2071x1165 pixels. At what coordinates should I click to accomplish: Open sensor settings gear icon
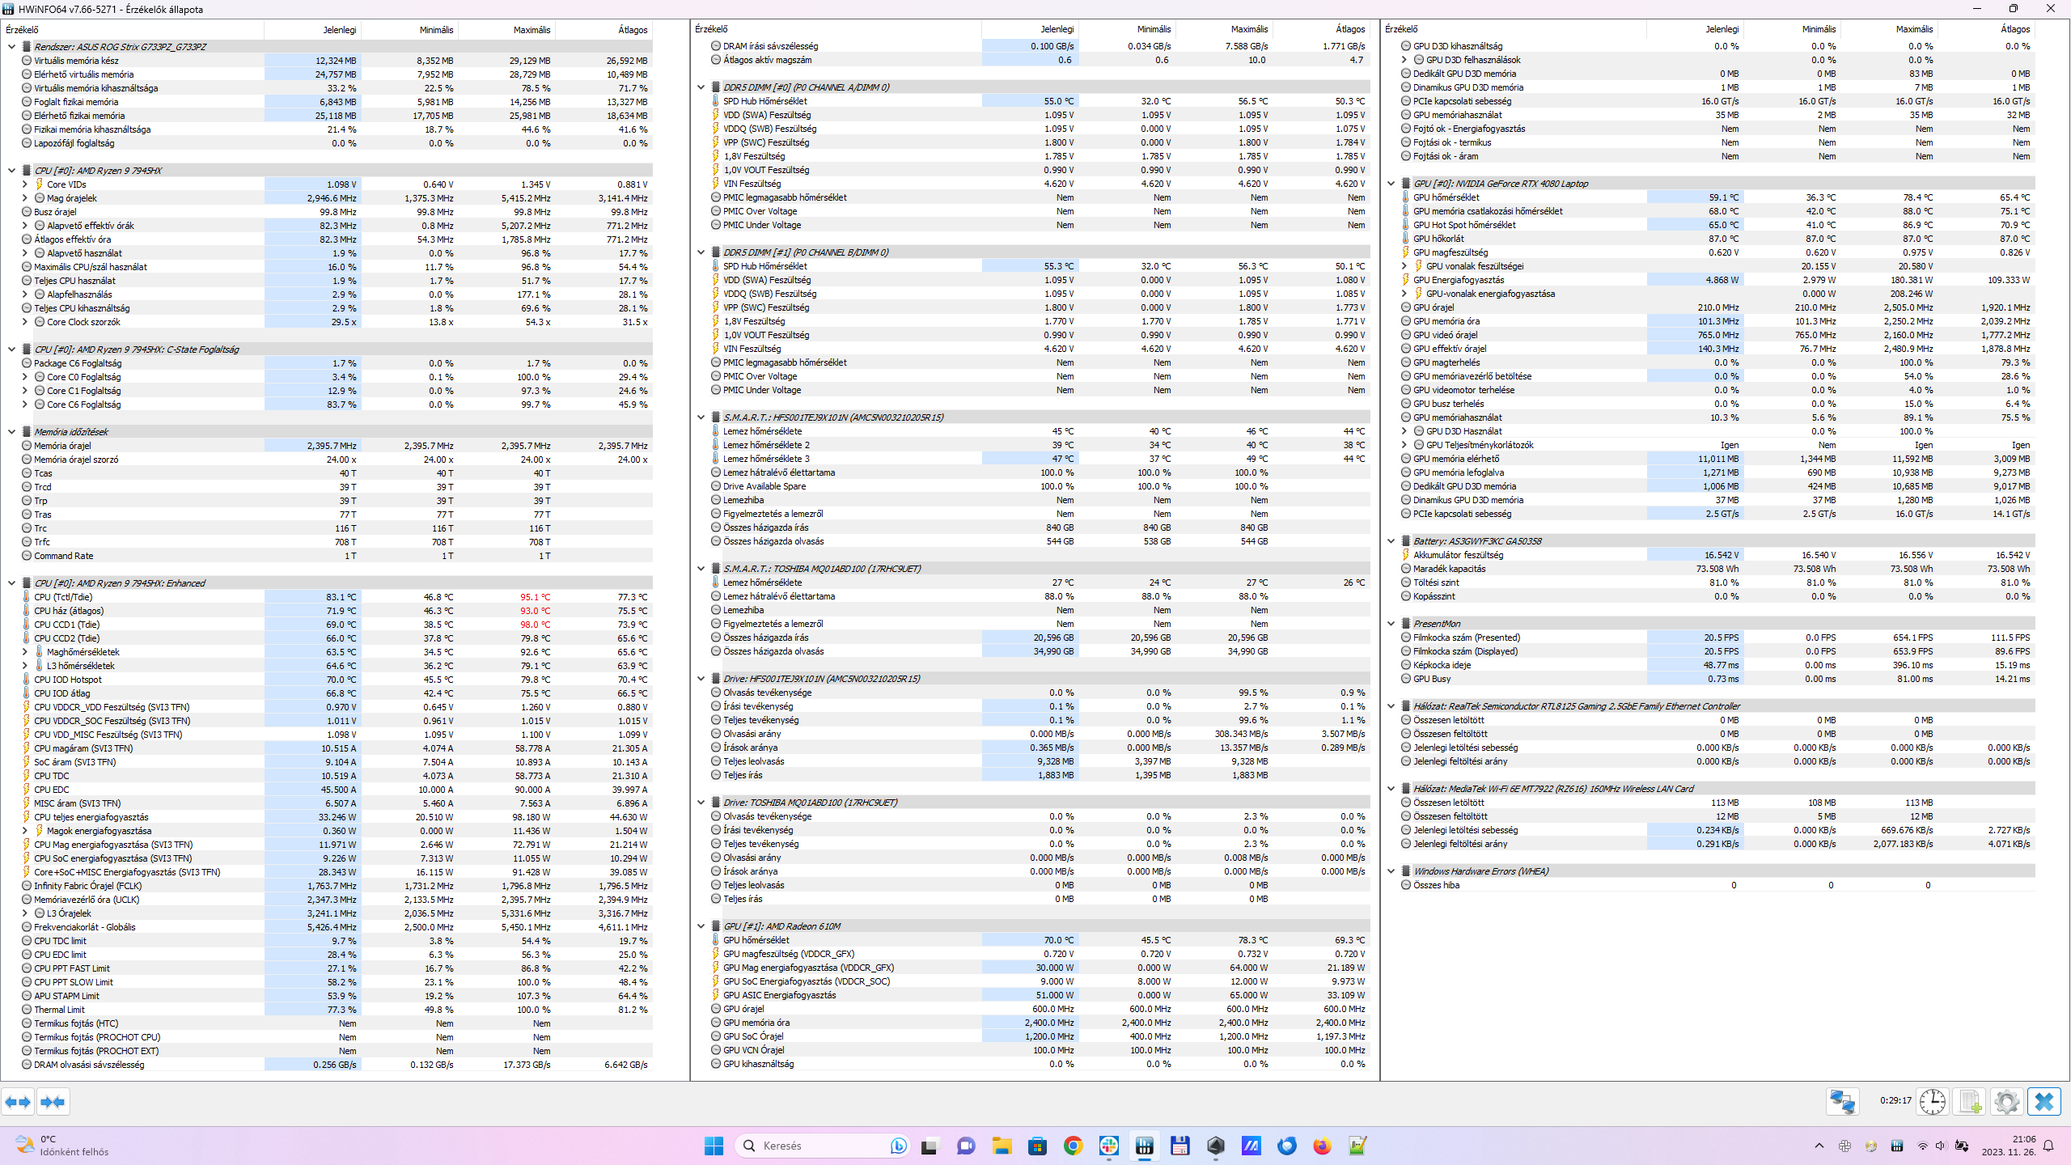[2006, 1102]
